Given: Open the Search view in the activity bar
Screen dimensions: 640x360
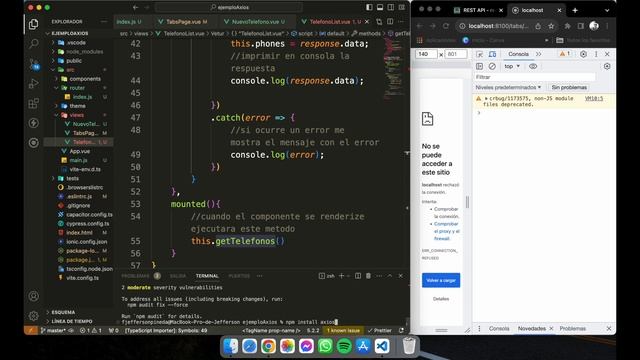Looking at the screenshot, I should click(33, 44).
